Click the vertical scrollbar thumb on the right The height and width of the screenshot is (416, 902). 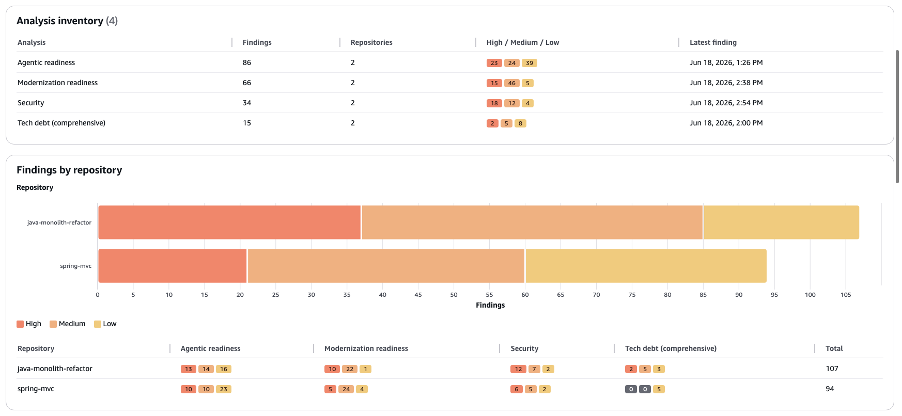(898, 117)
